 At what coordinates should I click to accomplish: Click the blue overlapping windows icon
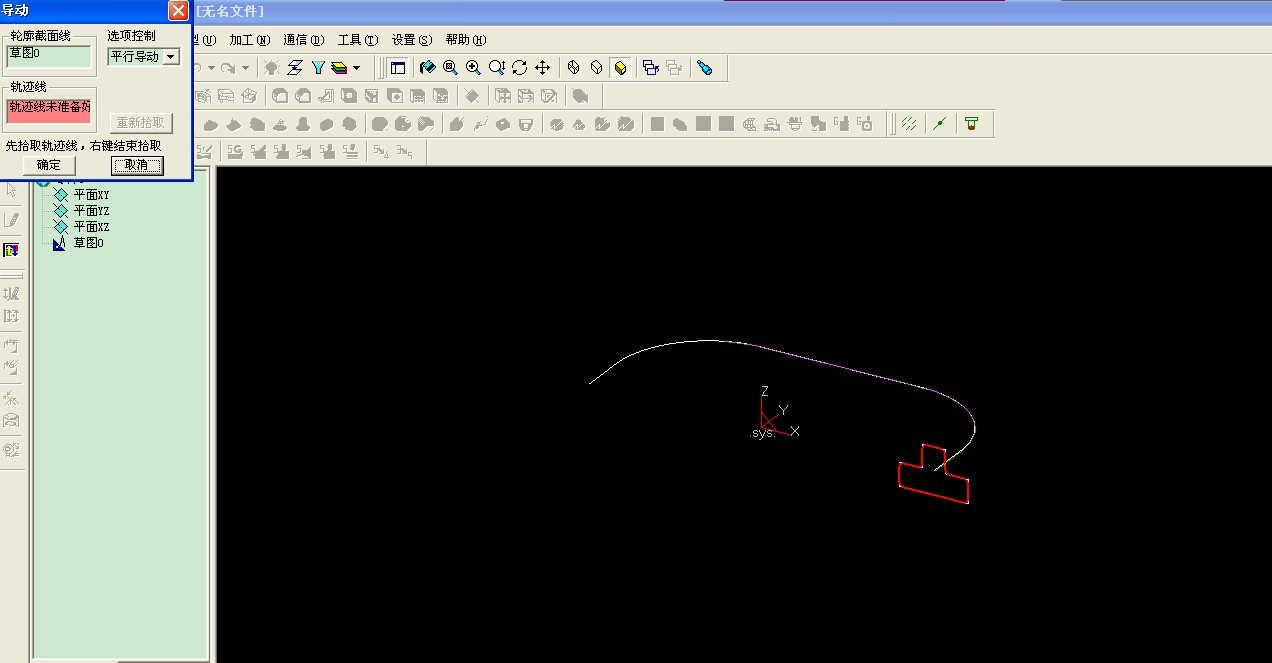(x=651, y=68)
